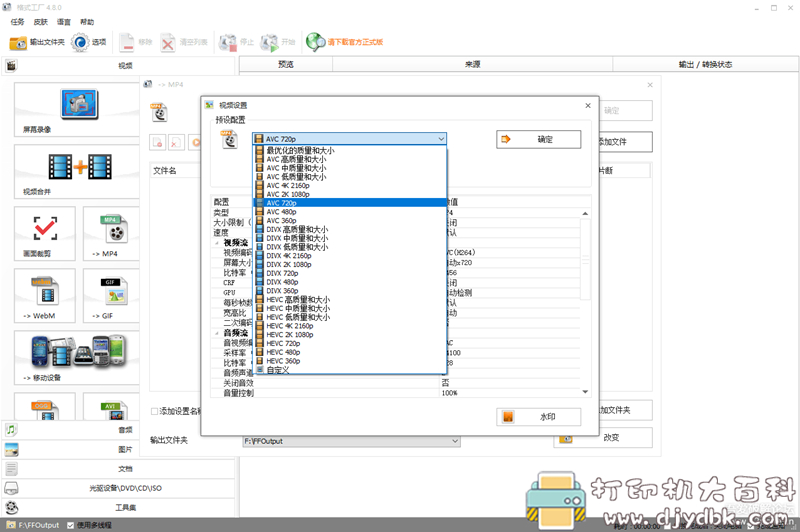Click the settings list scrollbar thumb
This screenshot has width=800, height=532.
(585, 259)
